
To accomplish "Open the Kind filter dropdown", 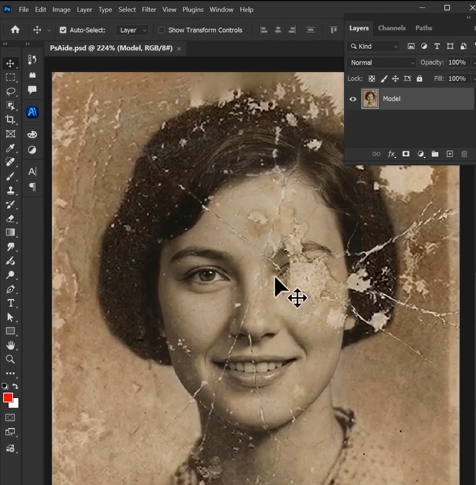I will tap(373, 46).
